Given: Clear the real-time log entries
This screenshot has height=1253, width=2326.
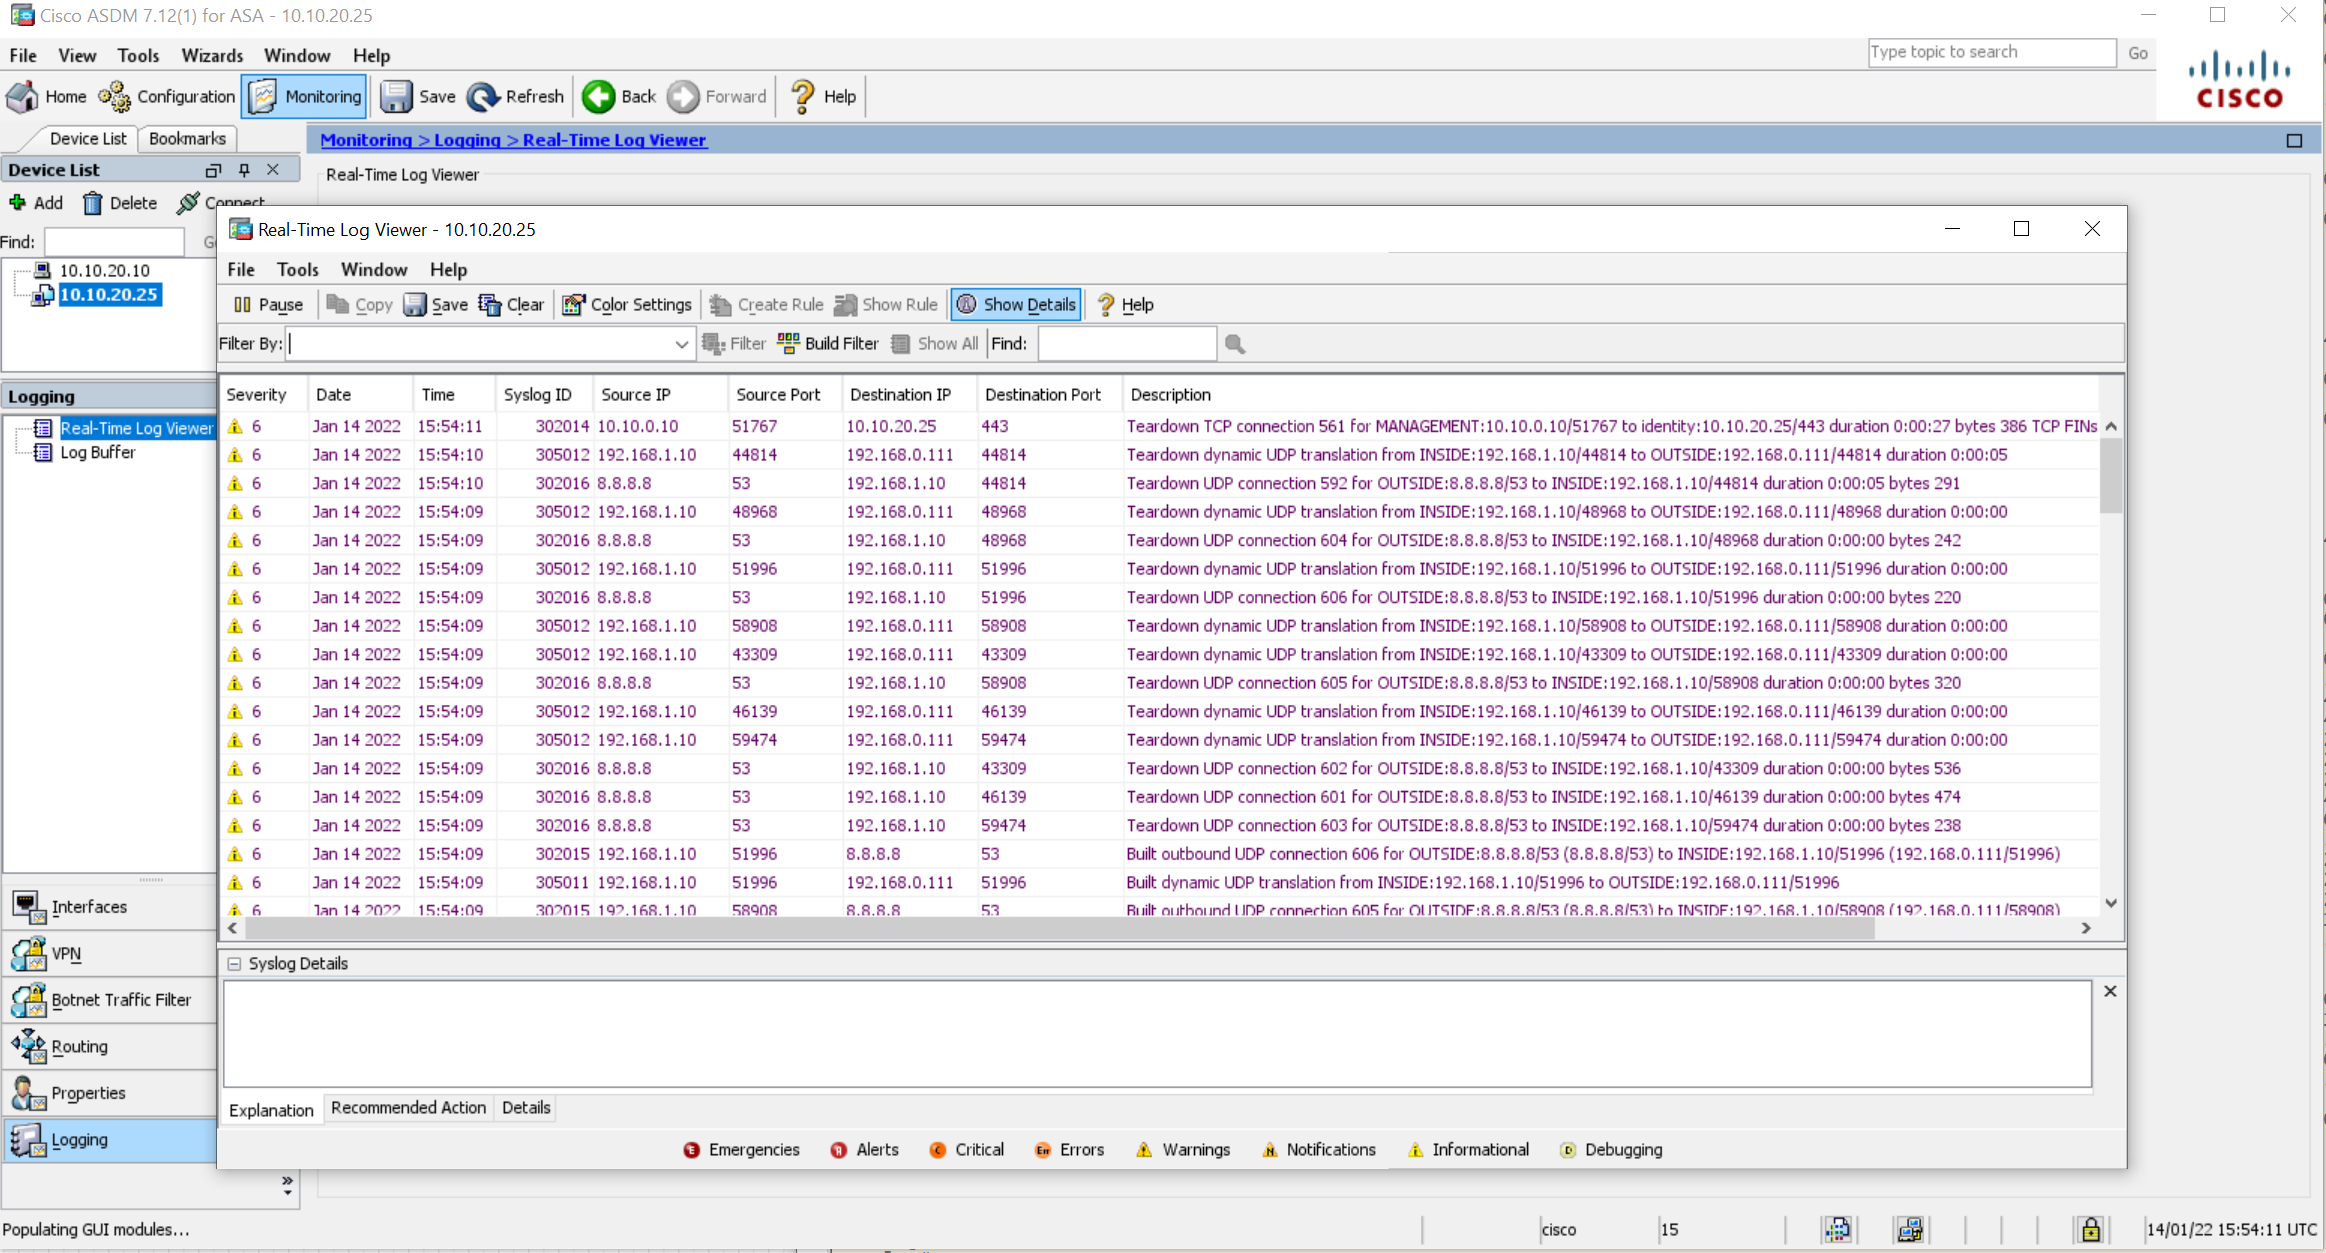Looking at the screenshot, I should (512, 305).
